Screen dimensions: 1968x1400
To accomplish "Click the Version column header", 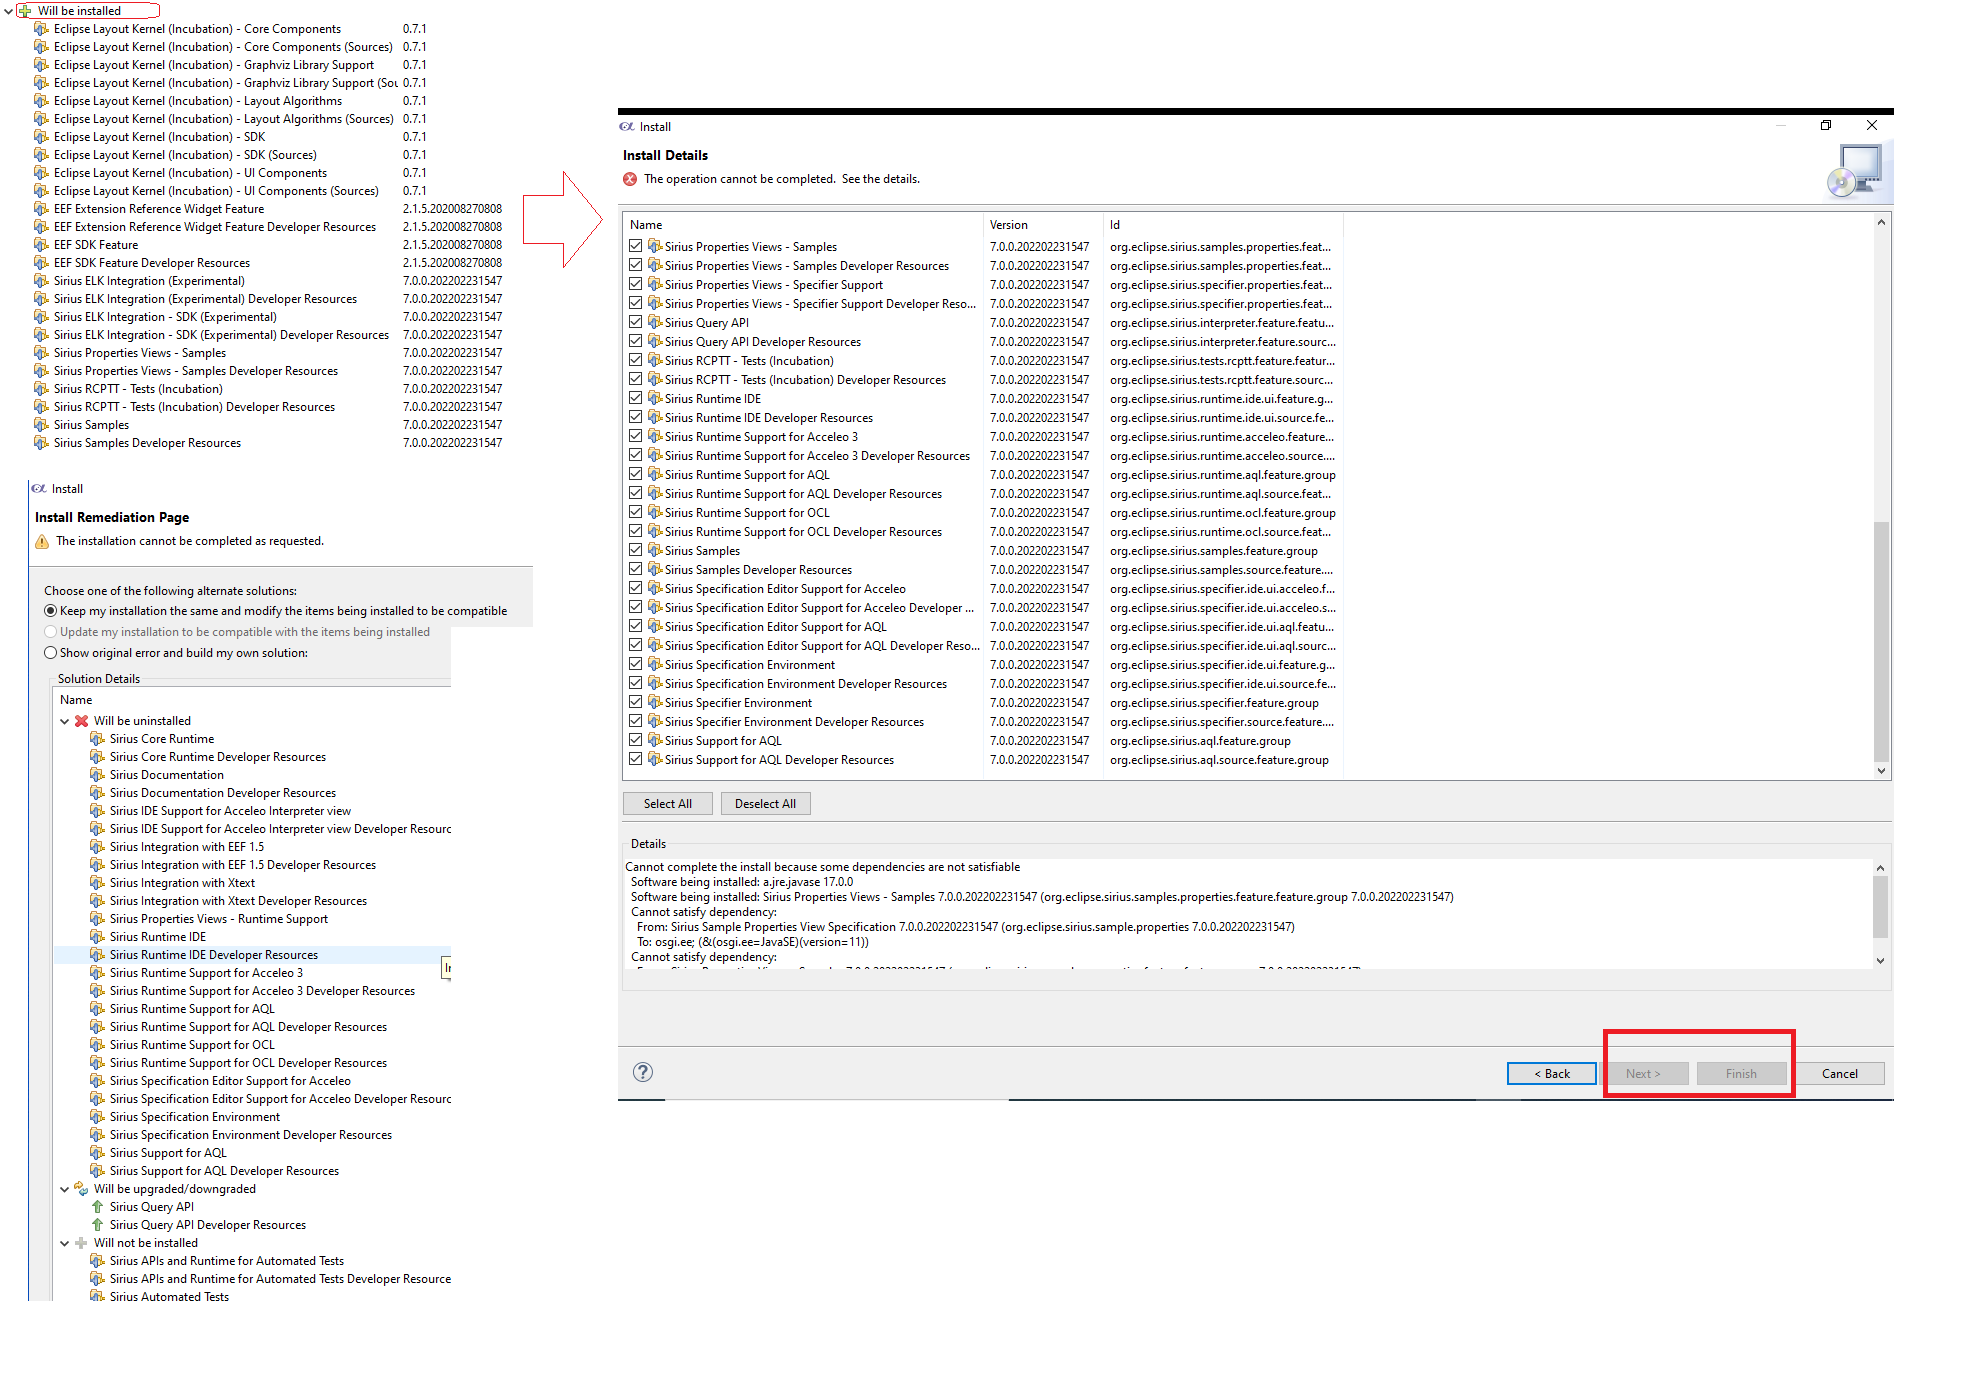I will [x=1043, y=225].
